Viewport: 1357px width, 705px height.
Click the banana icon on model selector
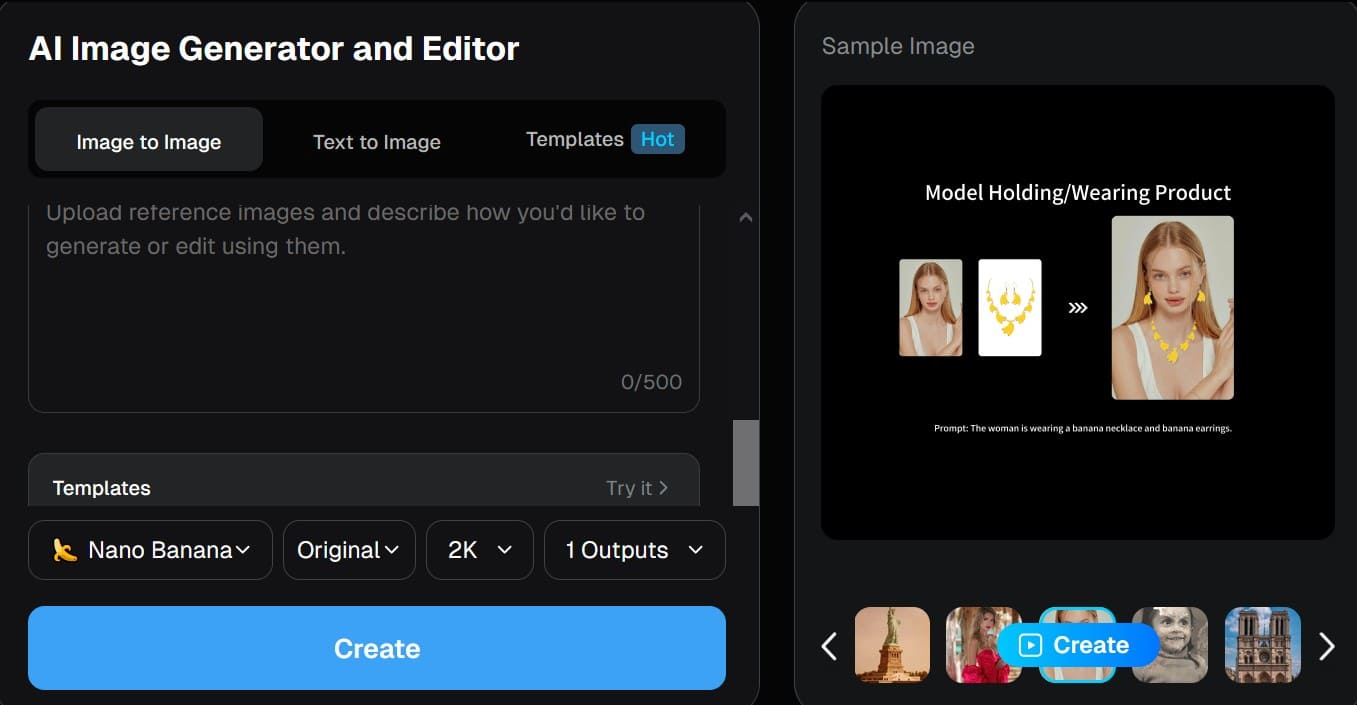pos(65,550)
